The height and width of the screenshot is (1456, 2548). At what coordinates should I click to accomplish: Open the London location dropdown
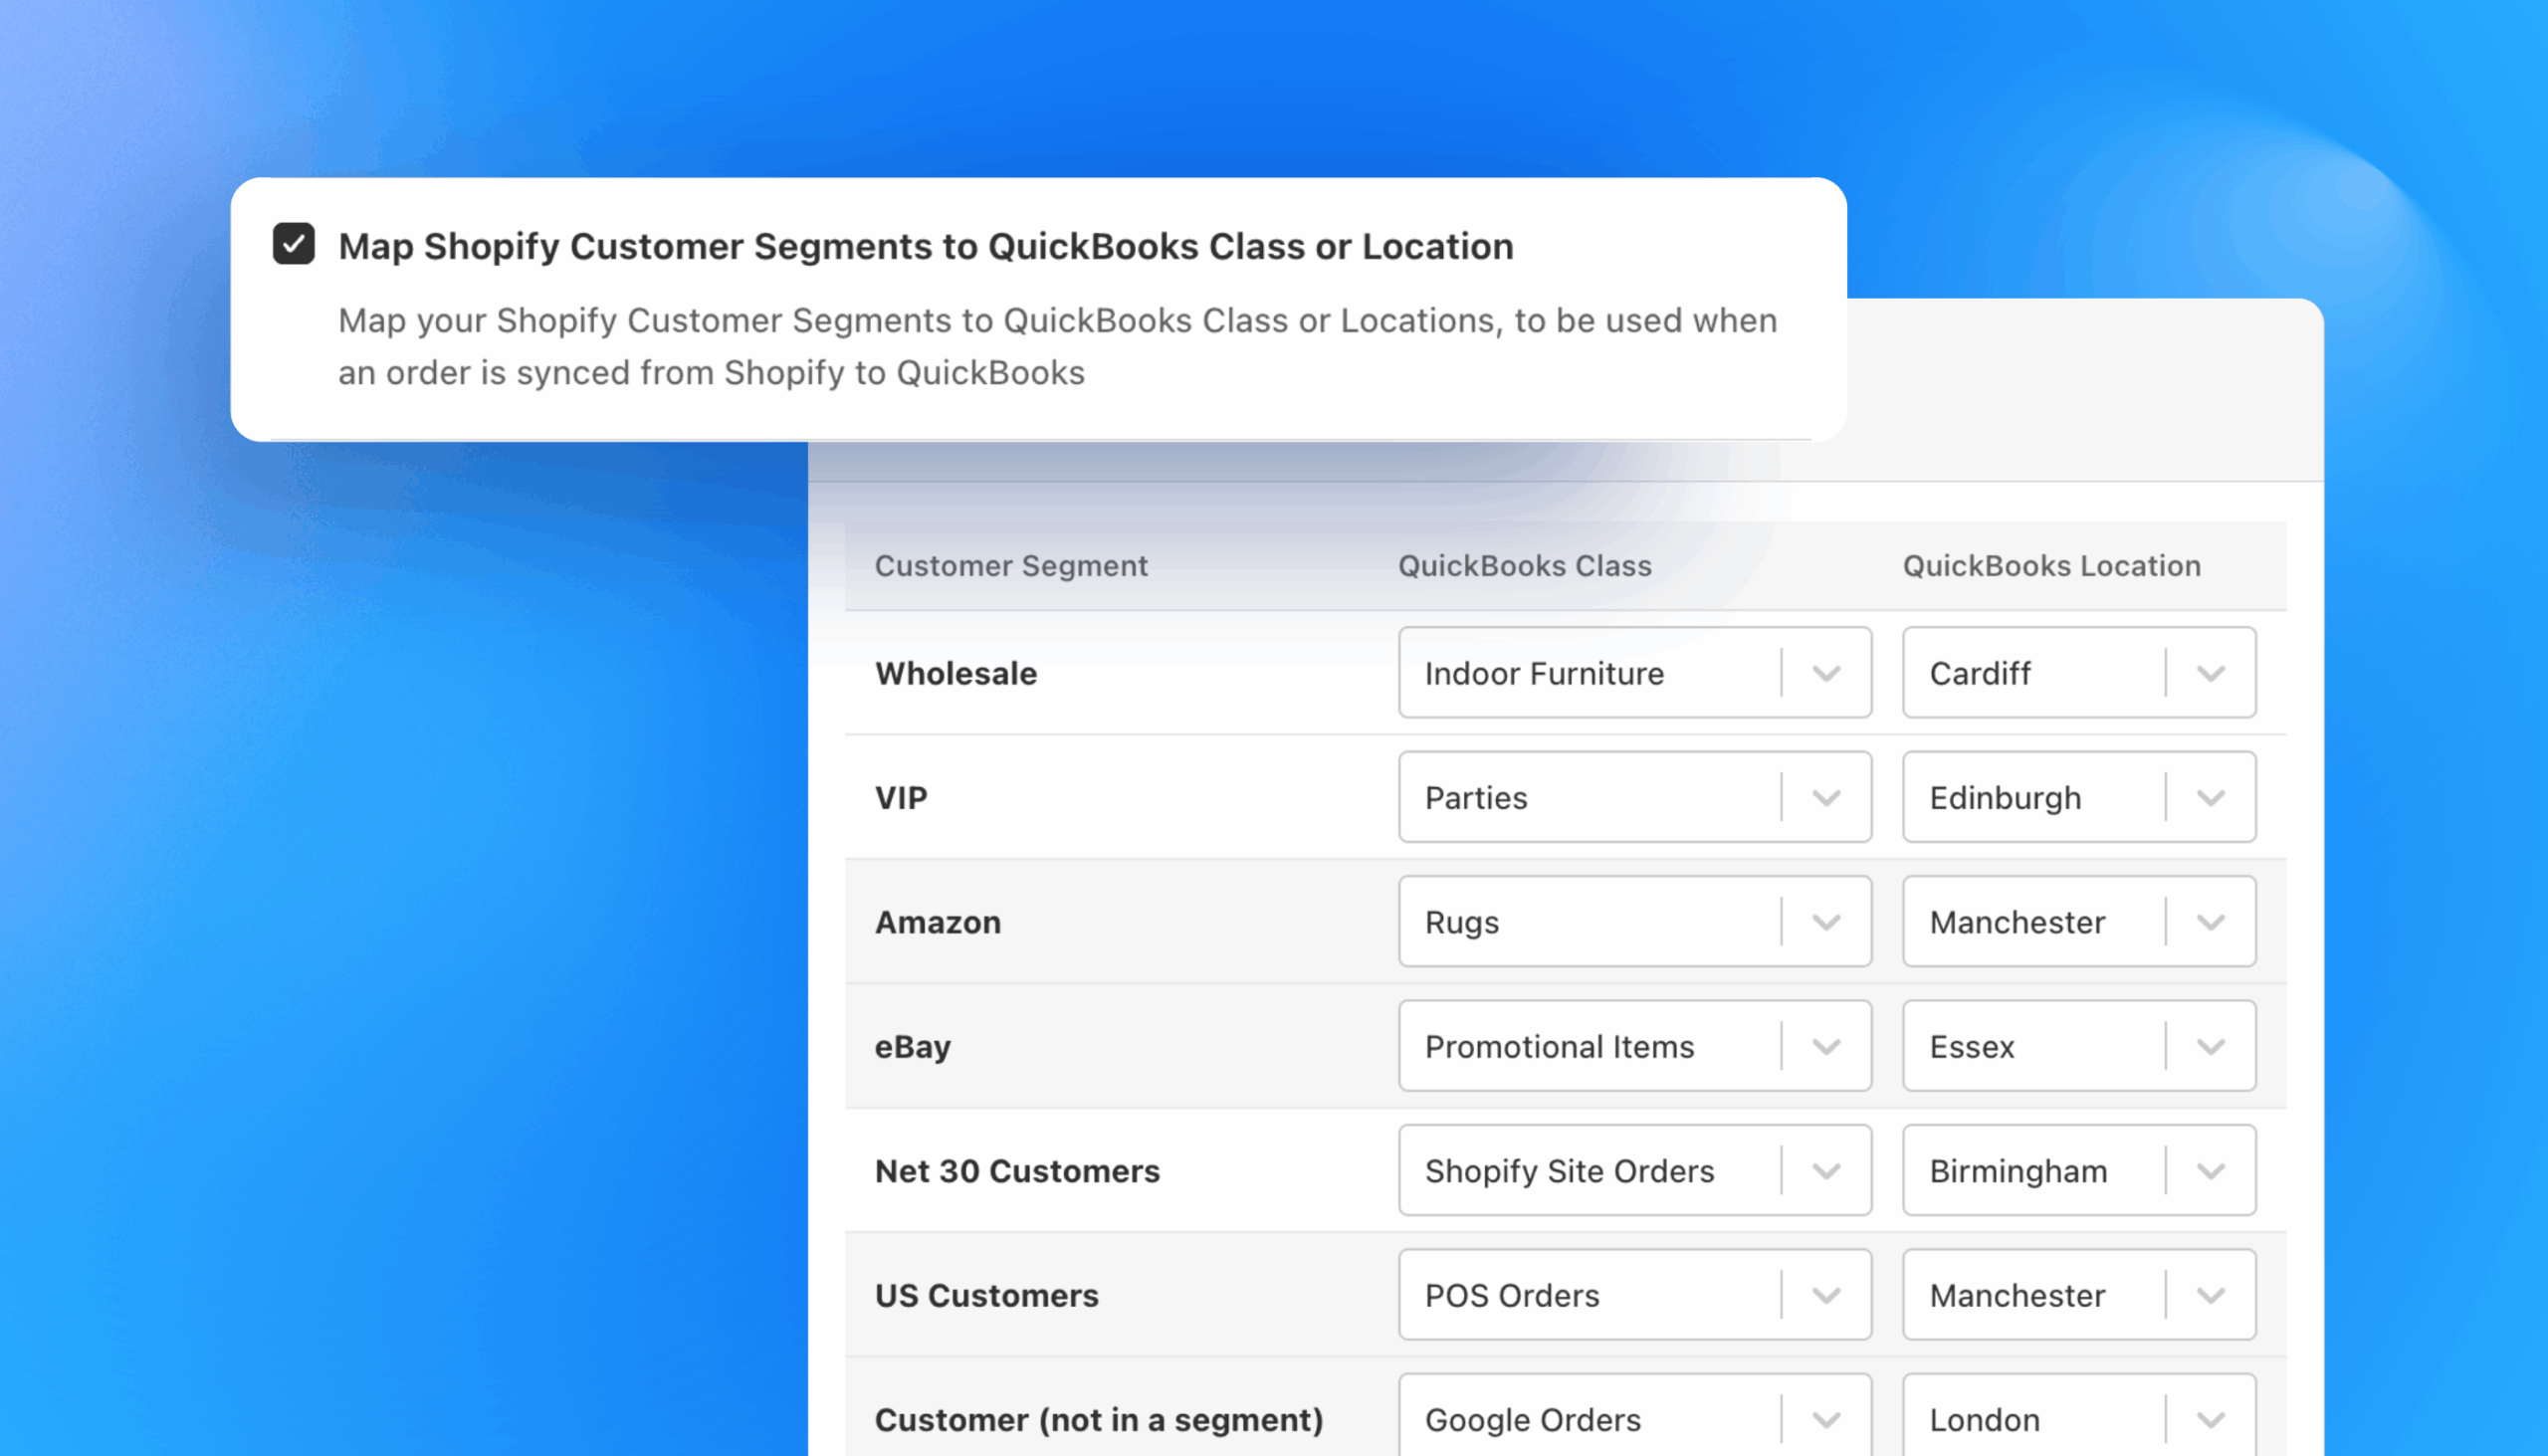click(2211, 1419)
